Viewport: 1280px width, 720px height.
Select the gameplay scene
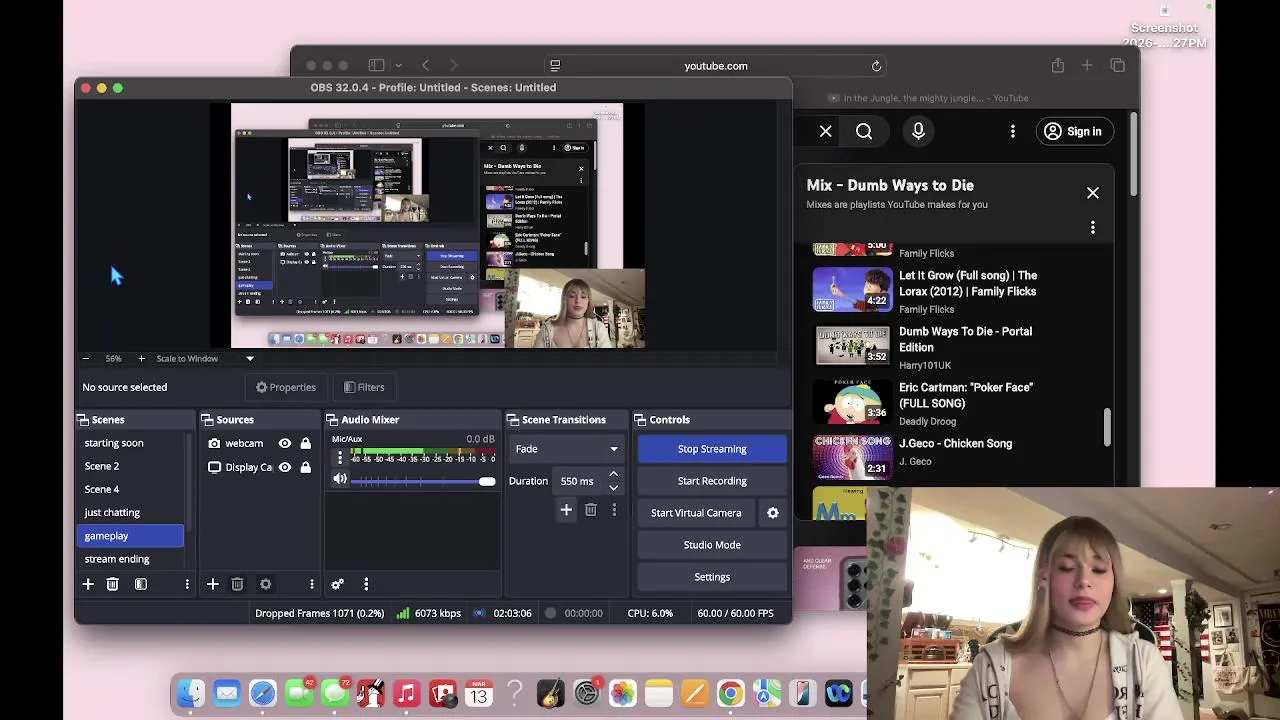pyautogui.click(x=130, y=536)
